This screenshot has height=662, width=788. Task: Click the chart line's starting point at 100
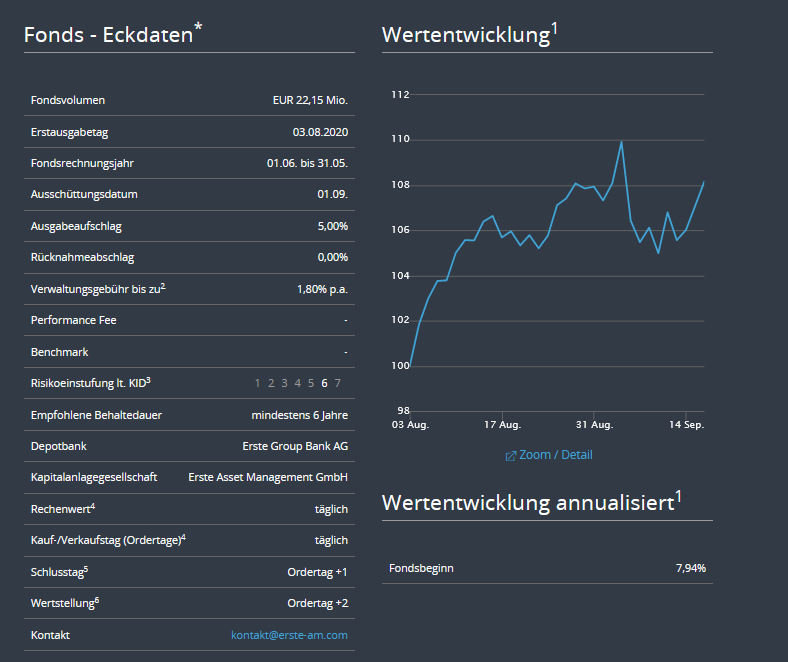pyautogui.click(x=410, y=365)
